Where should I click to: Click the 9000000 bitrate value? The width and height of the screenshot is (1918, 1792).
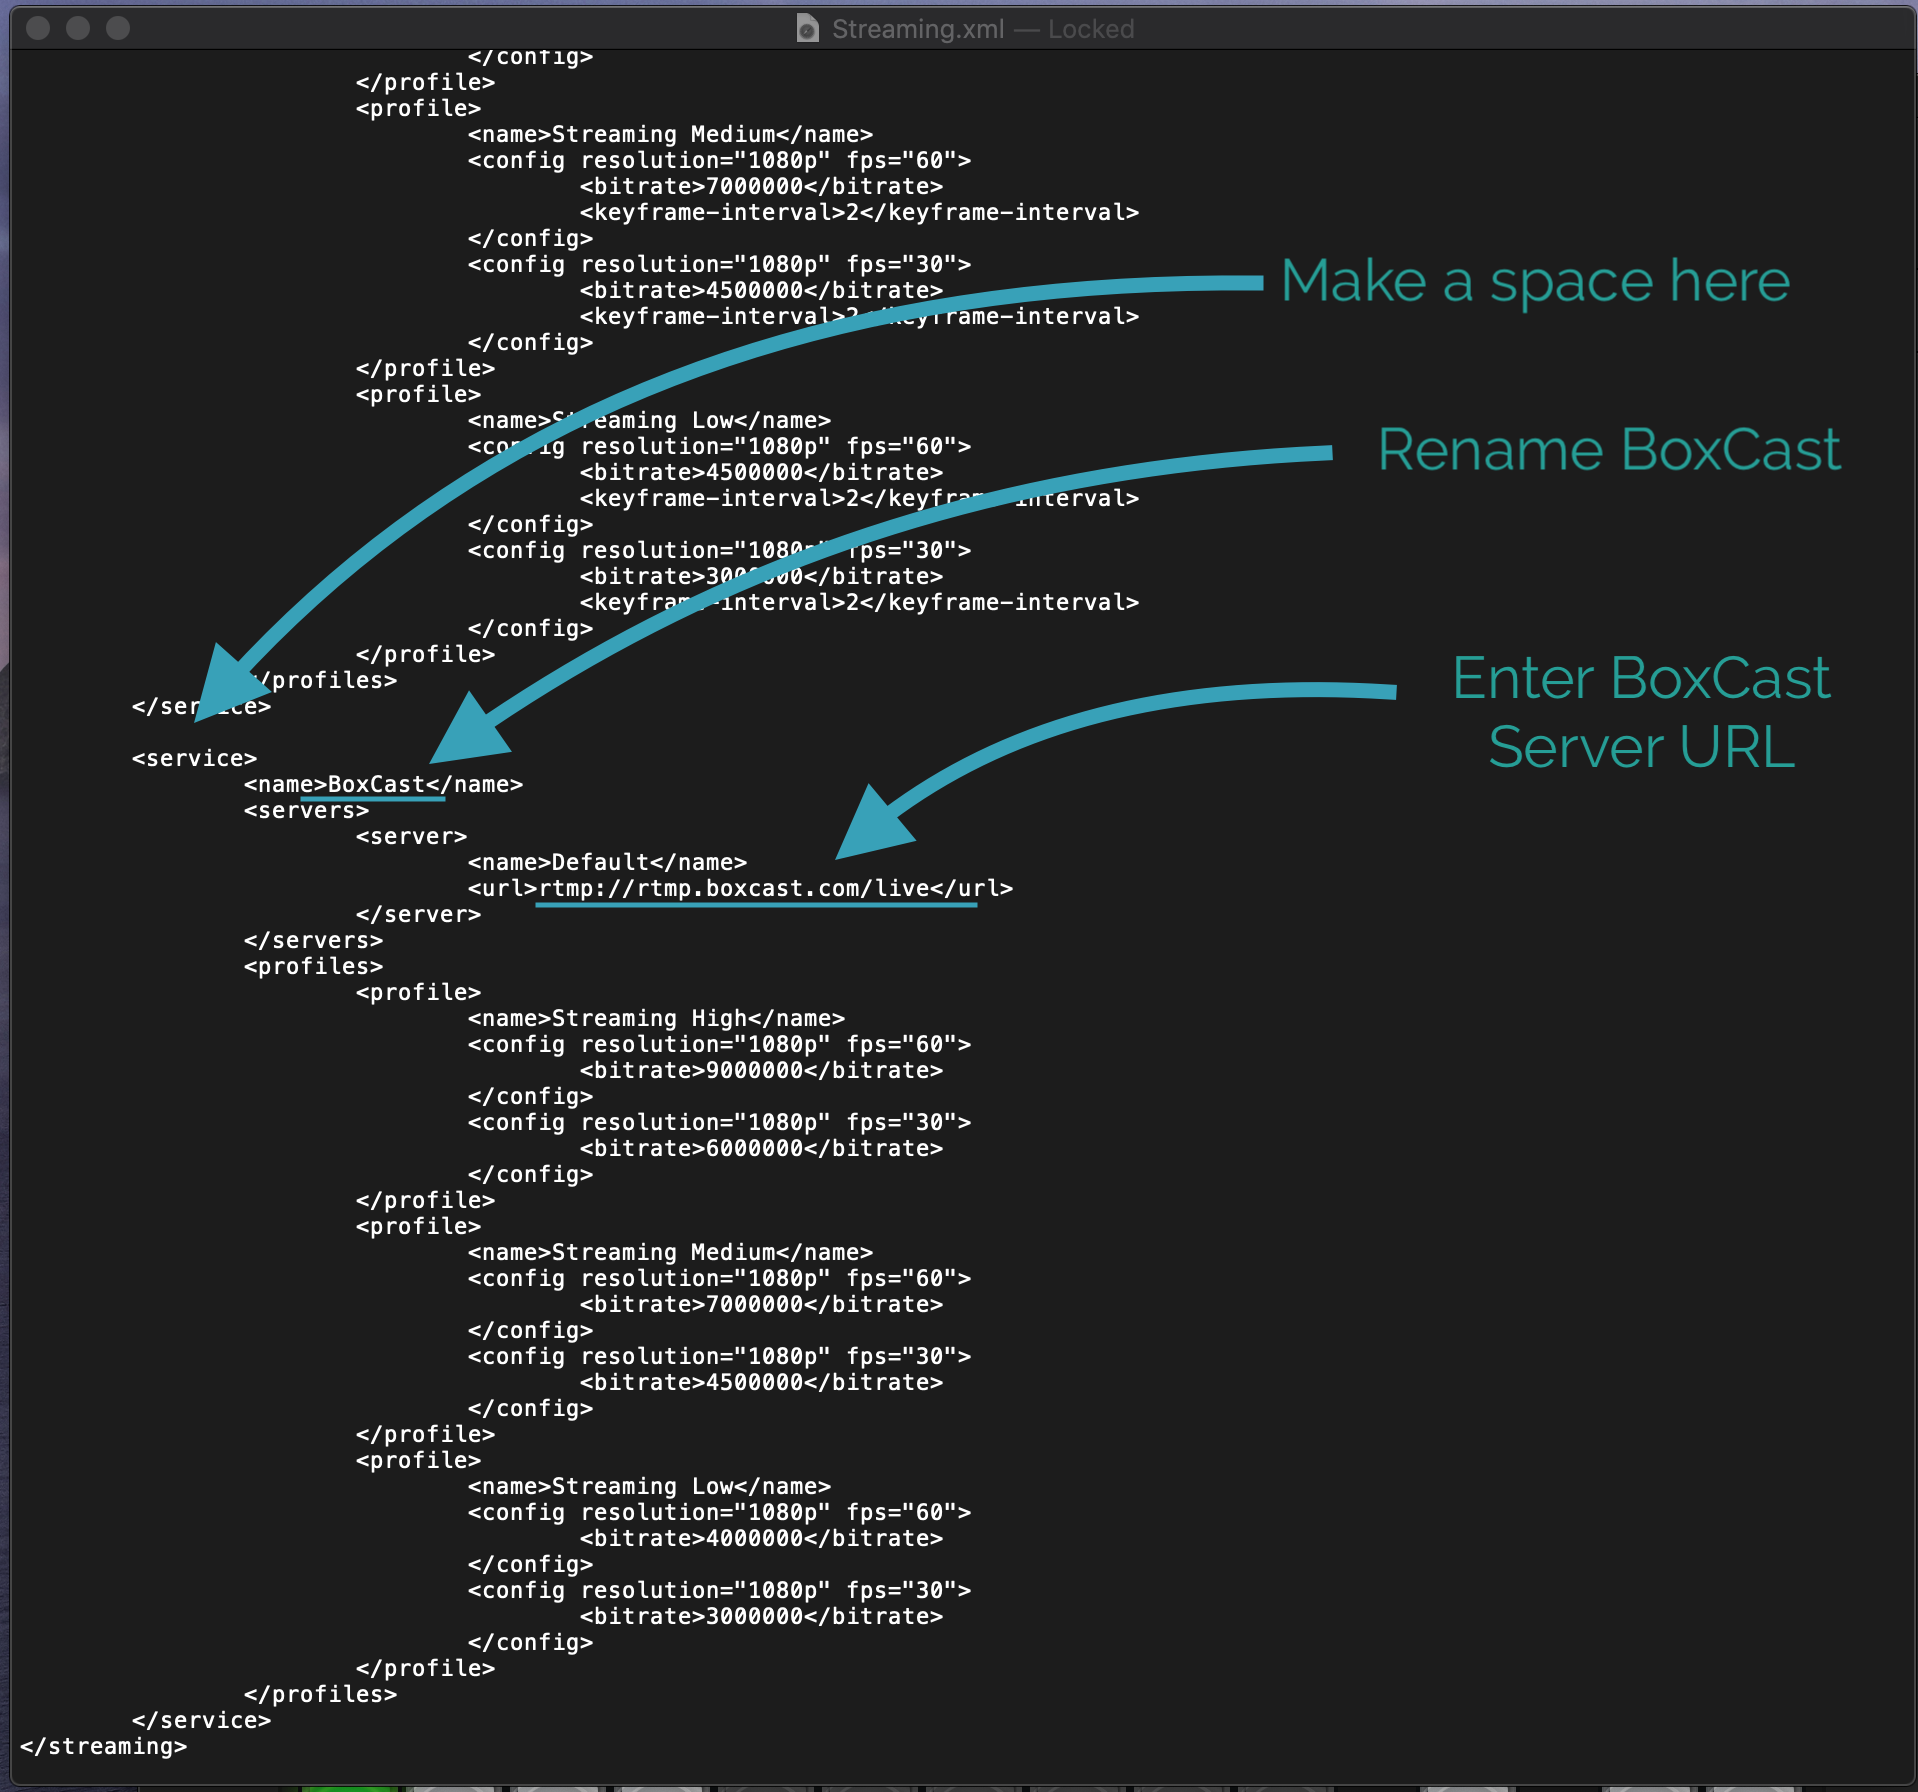pos(754,1071)
